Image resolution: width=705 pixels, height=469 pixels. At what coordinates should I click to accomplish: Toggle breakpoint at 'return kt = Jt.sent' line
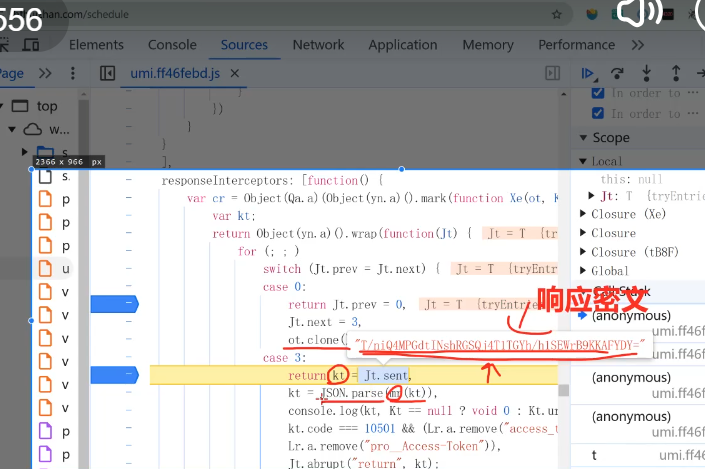point(115,375)
